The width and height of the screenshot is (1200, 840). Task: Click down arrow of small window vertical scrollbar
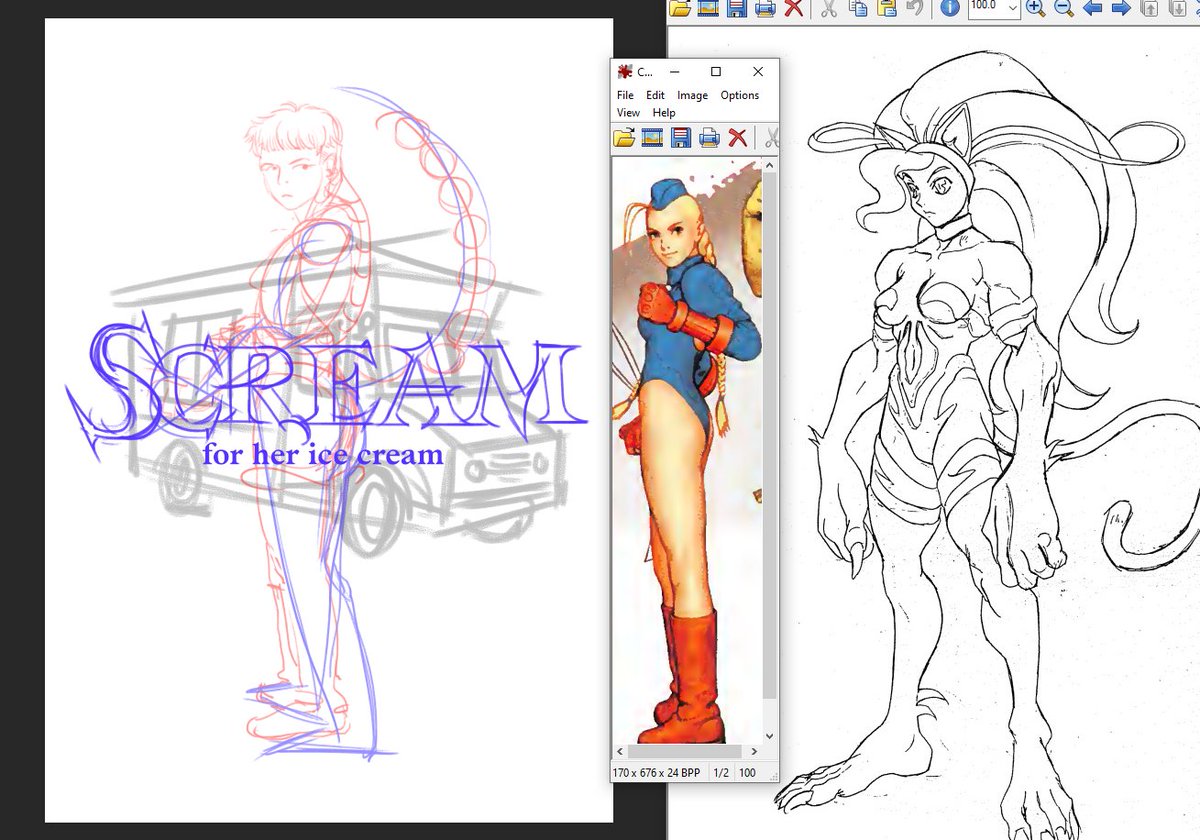[770, 735]
